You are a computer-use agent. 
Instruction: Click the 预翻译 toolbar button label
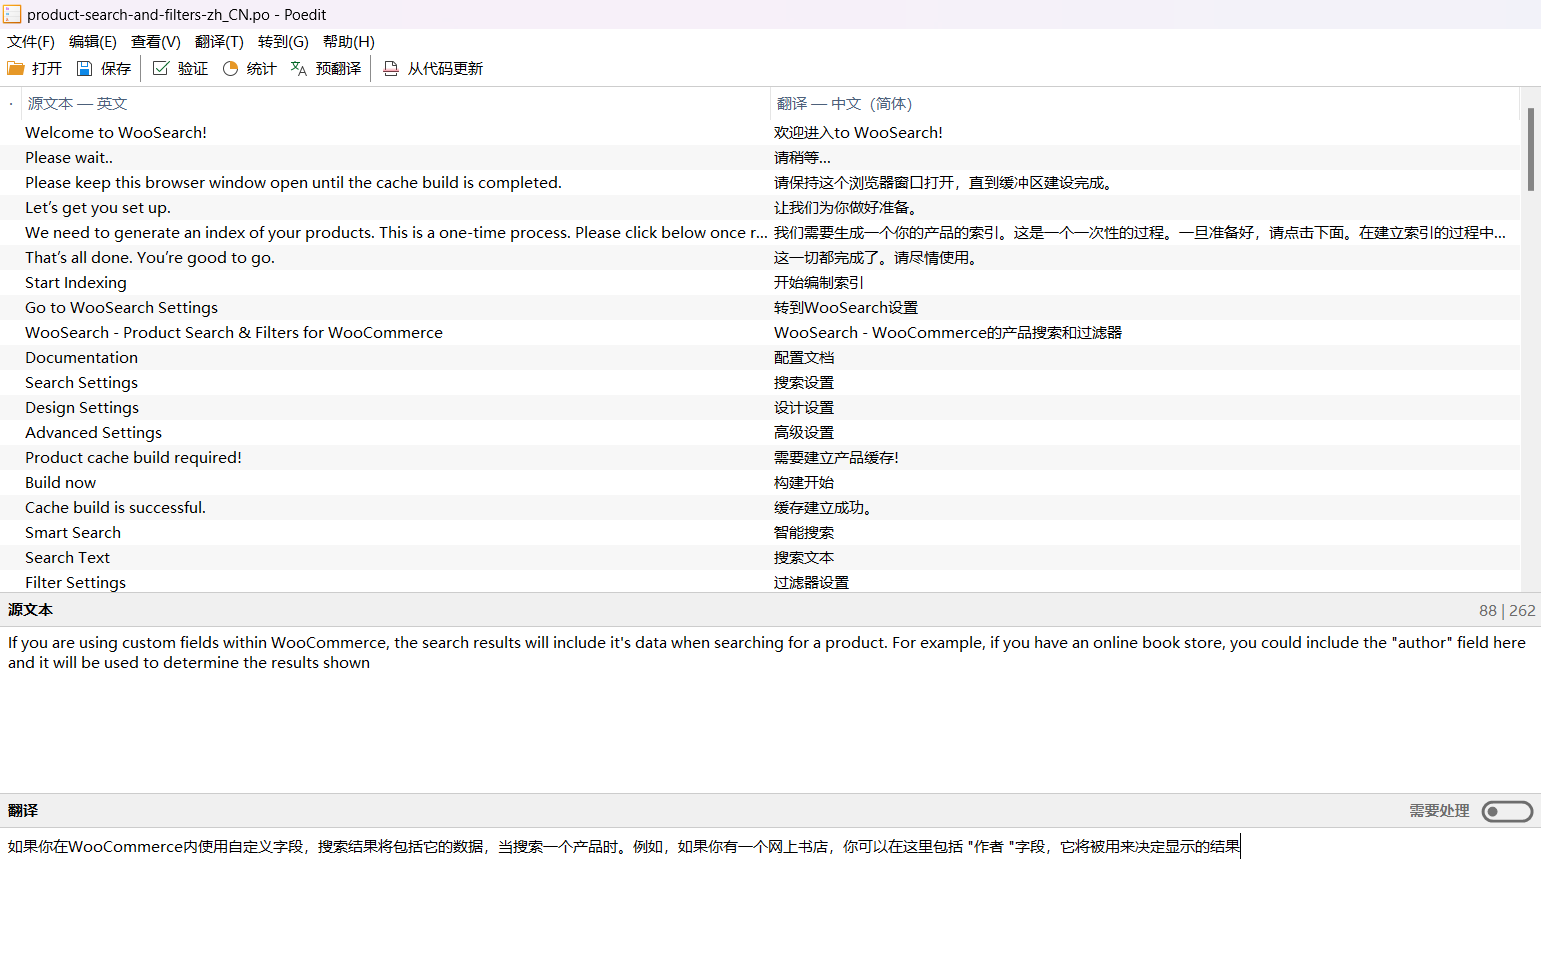coord(338,68)
